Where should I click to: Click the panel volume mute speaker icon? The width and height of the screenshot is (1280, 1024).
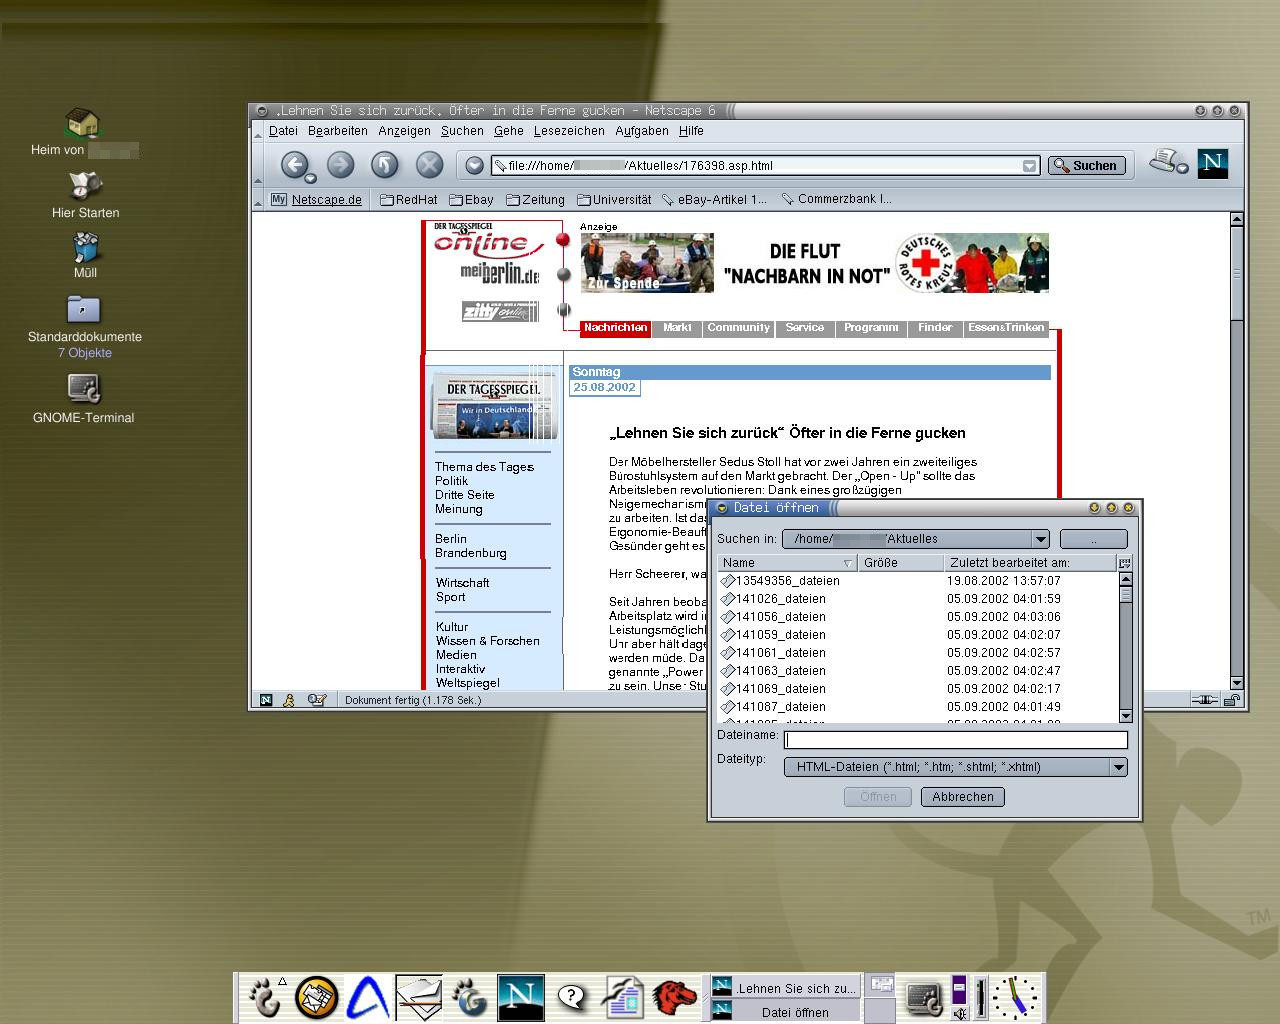click(959, 1013)
